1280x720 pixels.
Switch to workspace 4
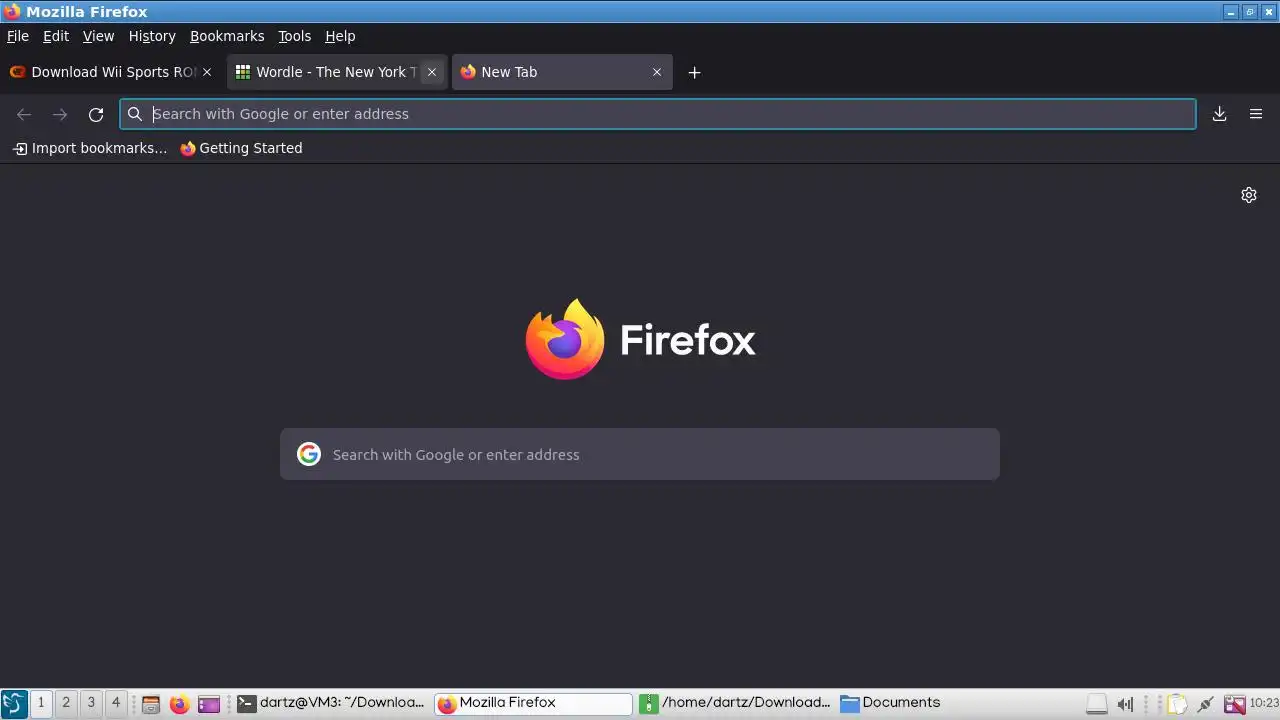pyautogui.click(x=116, y=703)
